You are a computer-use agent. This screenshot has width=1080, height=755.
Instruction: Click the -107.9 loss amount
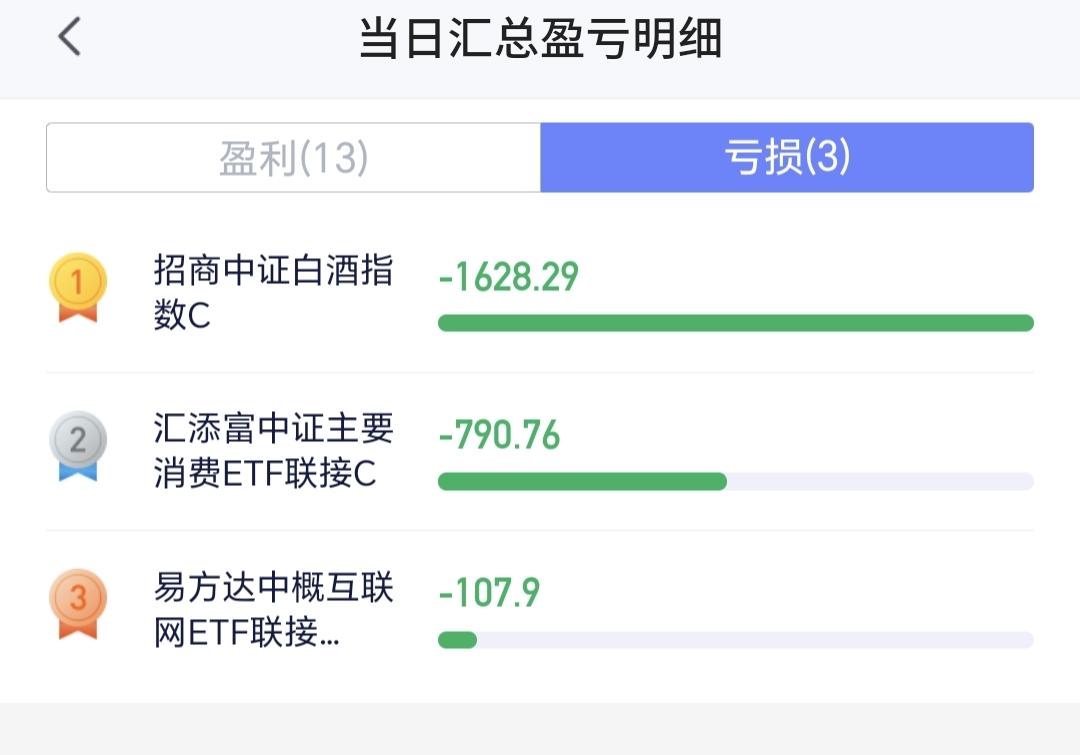point(489,592)
